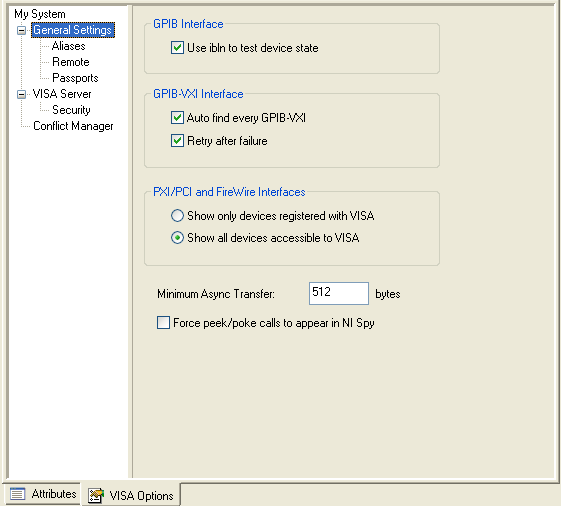Screen dimensions: 561x506
Task: Select Show only devices registered with VISA
Action: (177, 216)
